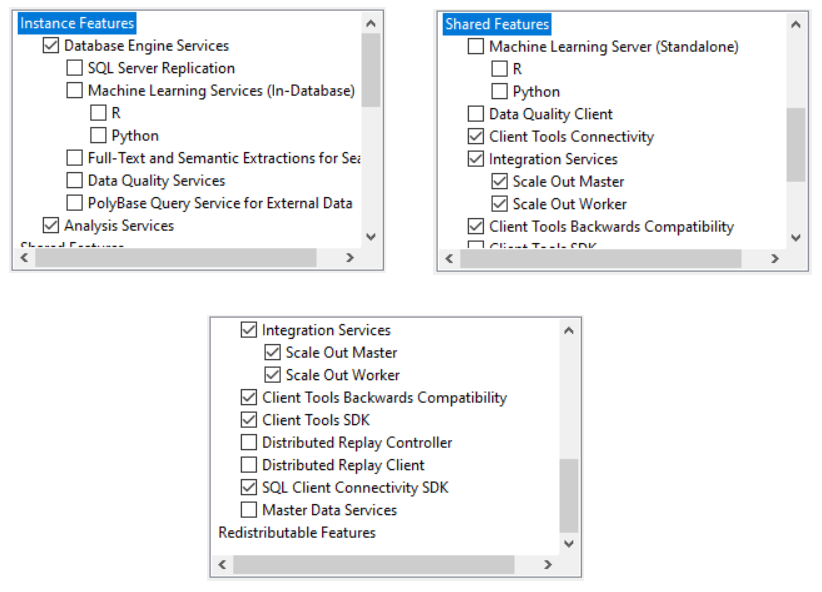This screenshot has width=822, height=592.
Task: Click scroll-down arrow in Instance Features list
Action: pyautogui.click(x=371, y=237)
